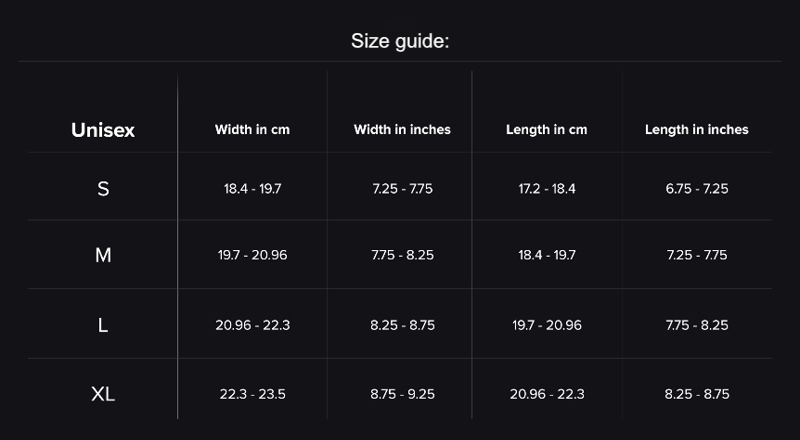800x440 pixels.
Task: Click the 20.96 - 22.3 length cell for XL
Action: coord(546,394)
